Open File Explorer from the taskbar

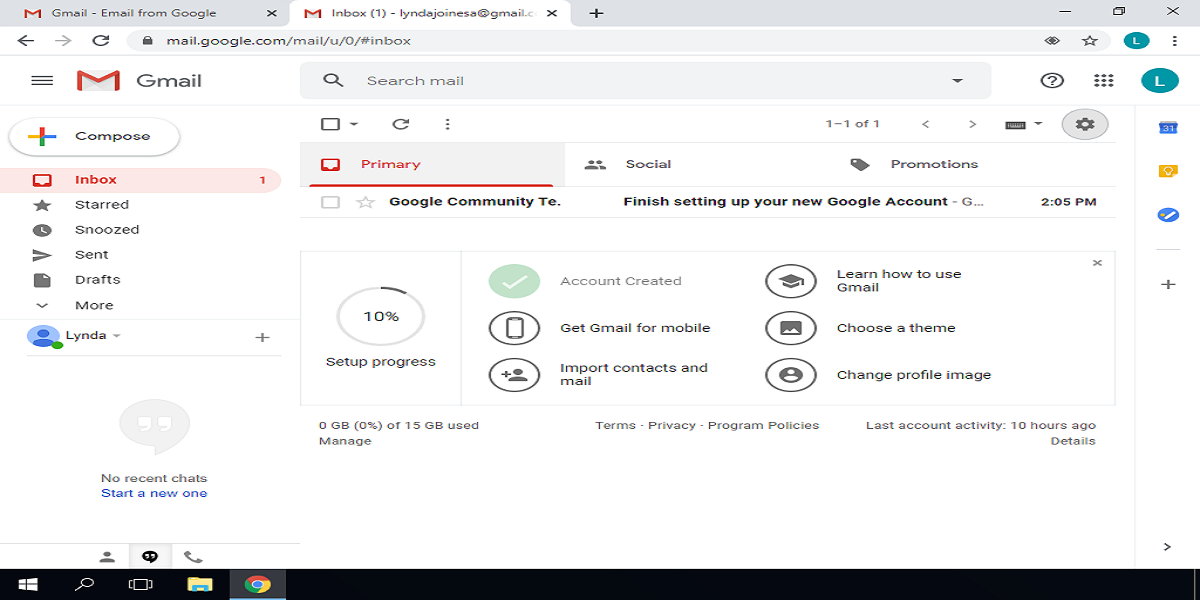(x=200, y=584)
